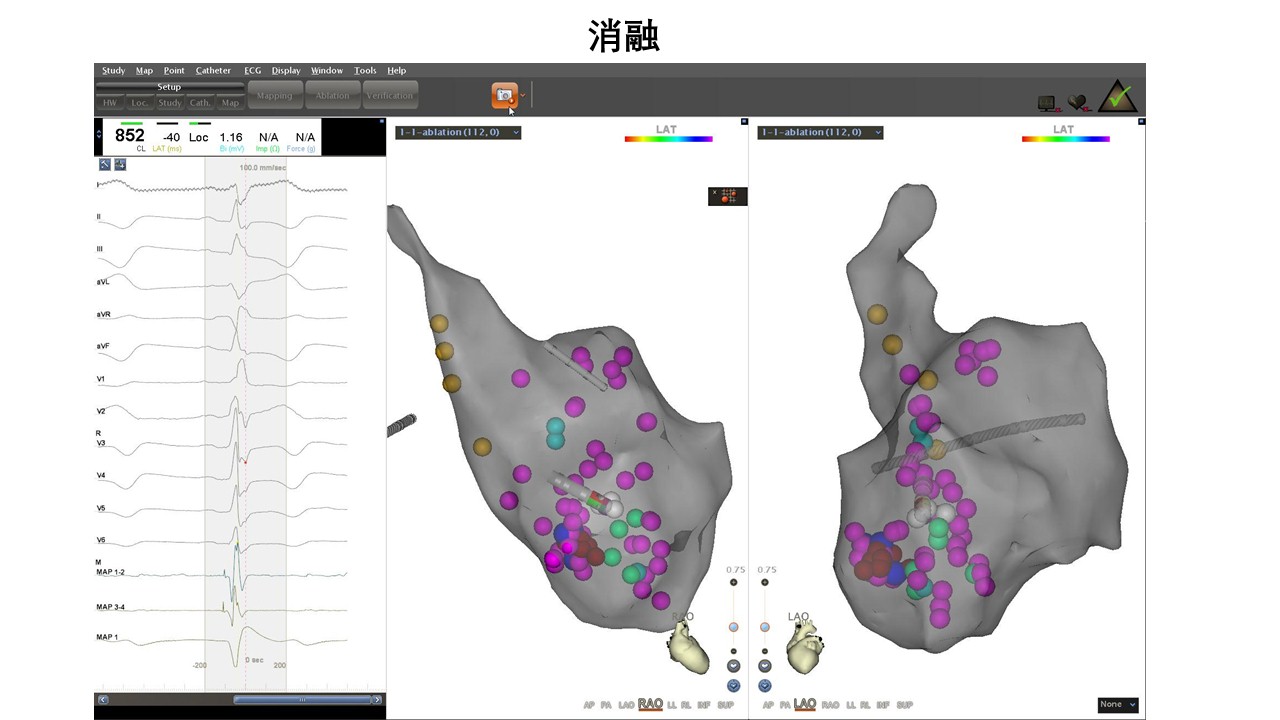
Task: Open the ECG menu
Action: pyautogui.click(x=253, y=71)
